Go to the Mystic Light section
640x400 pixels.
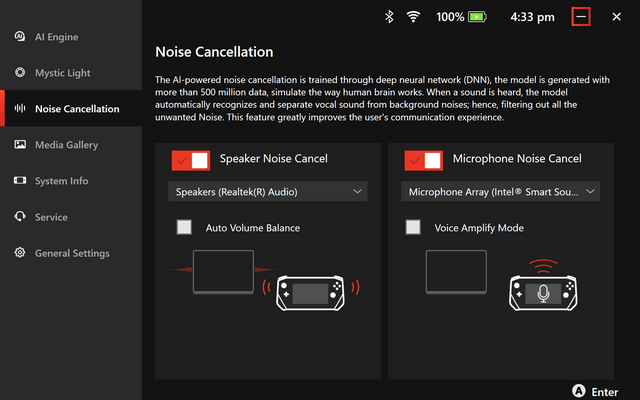[71, 72]
